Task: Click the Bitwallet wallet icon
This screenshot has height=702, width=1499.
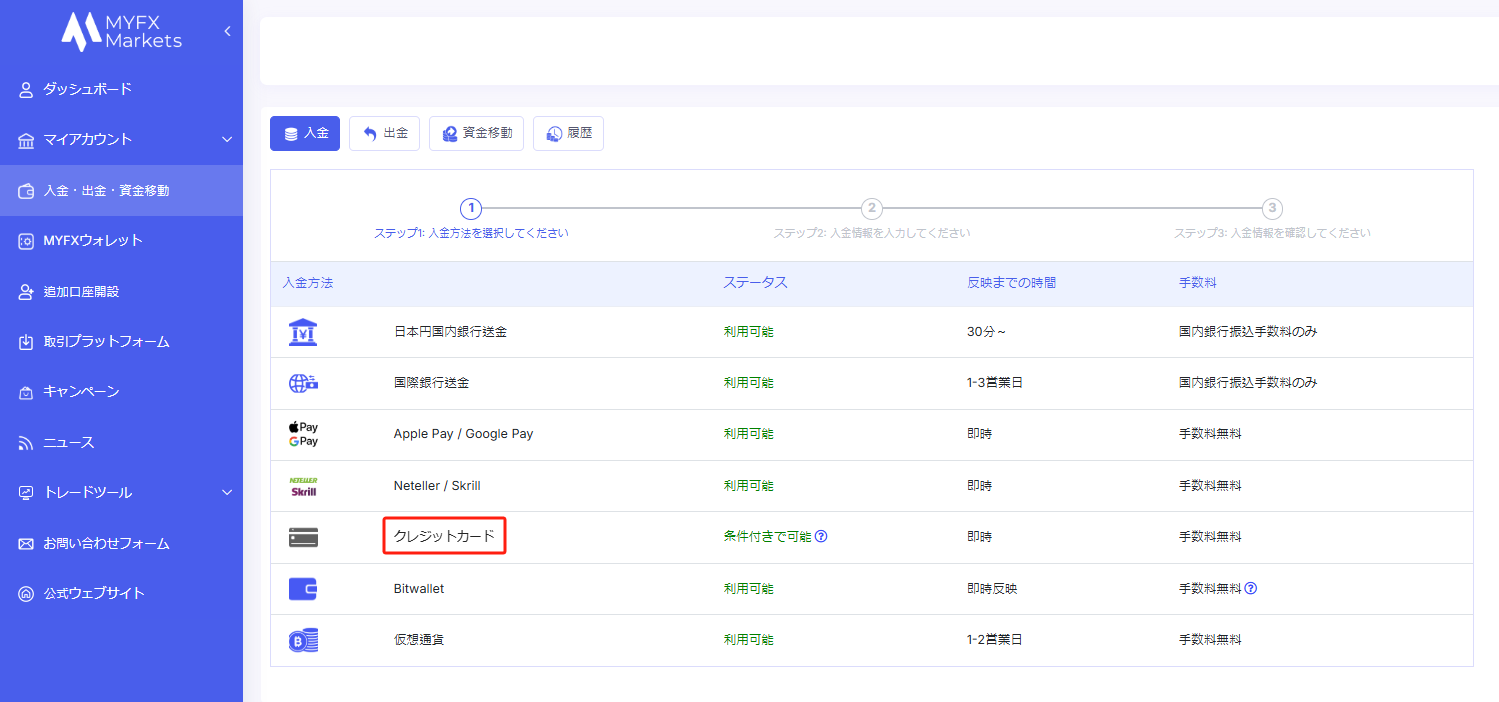Action: tap(303, 589)
